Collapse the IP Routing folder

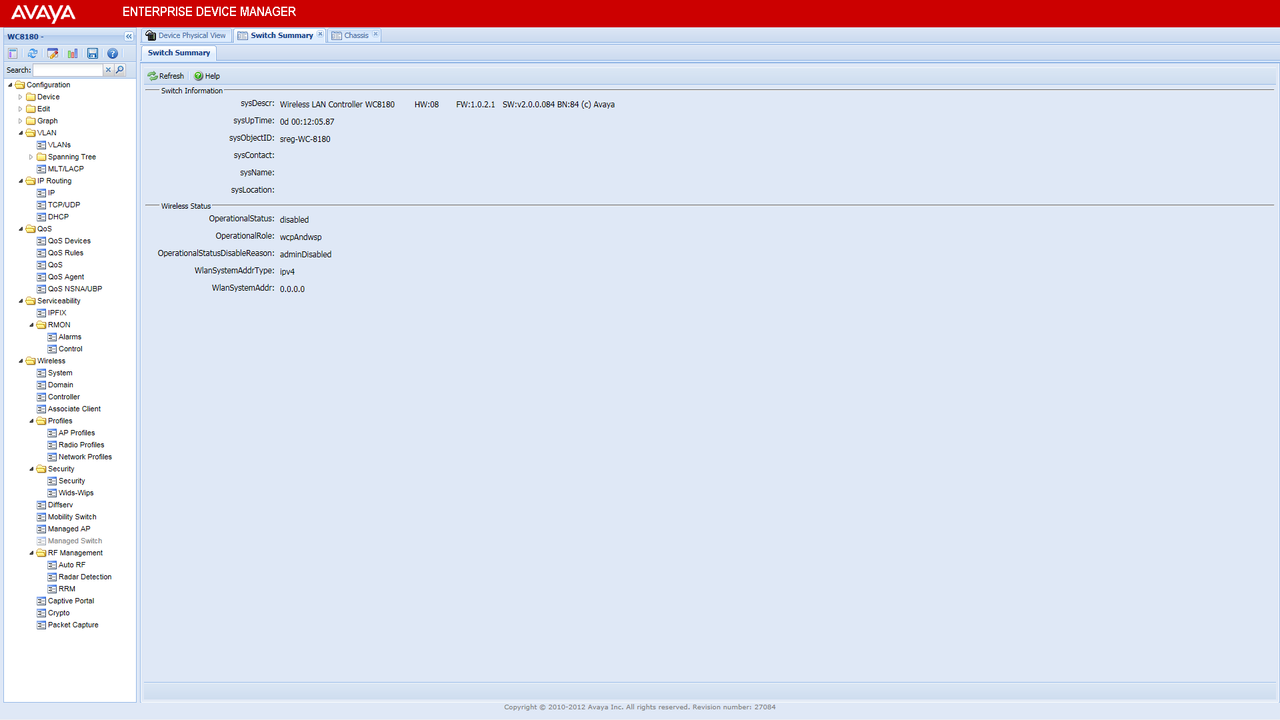click(x=20, y=181)
